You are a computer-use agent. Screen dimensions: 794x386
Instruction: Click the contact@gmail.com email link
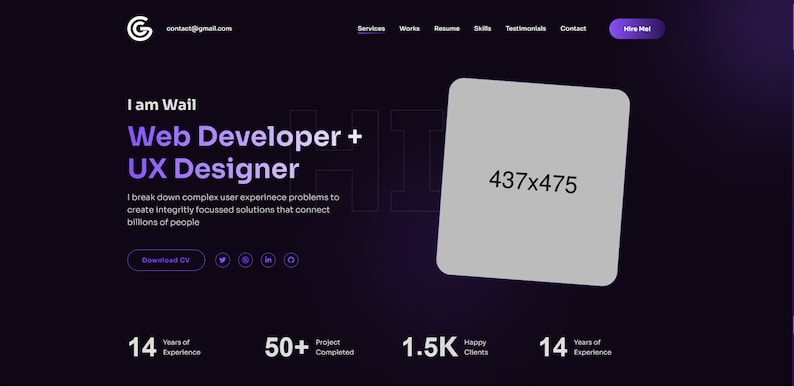pyautogui.click(x=199, y=29)
